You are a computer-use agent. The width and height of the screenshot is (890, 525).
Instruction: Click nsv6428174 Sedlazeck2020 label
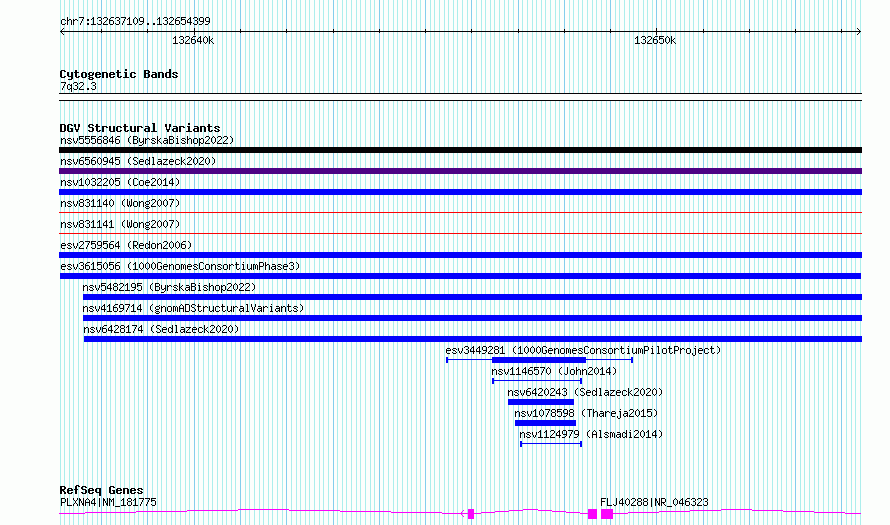(161, 329)
